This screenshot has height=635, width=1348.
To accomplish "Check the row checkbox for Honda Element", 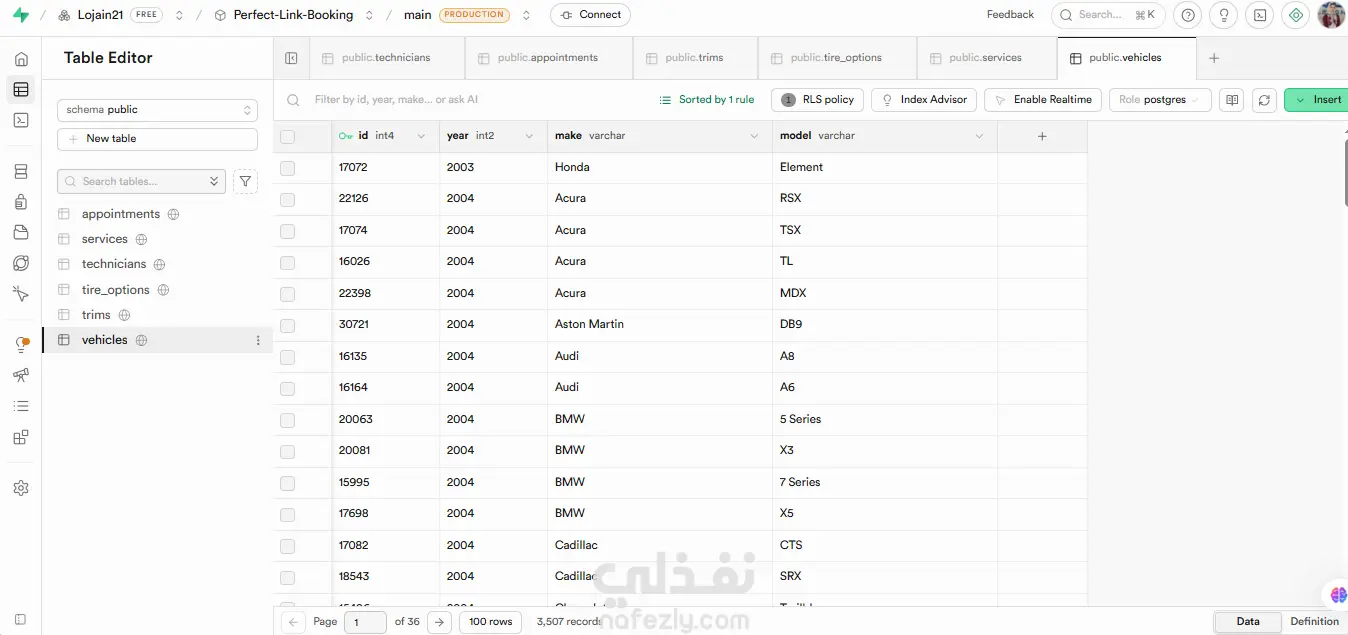I will tap(288, 168).
